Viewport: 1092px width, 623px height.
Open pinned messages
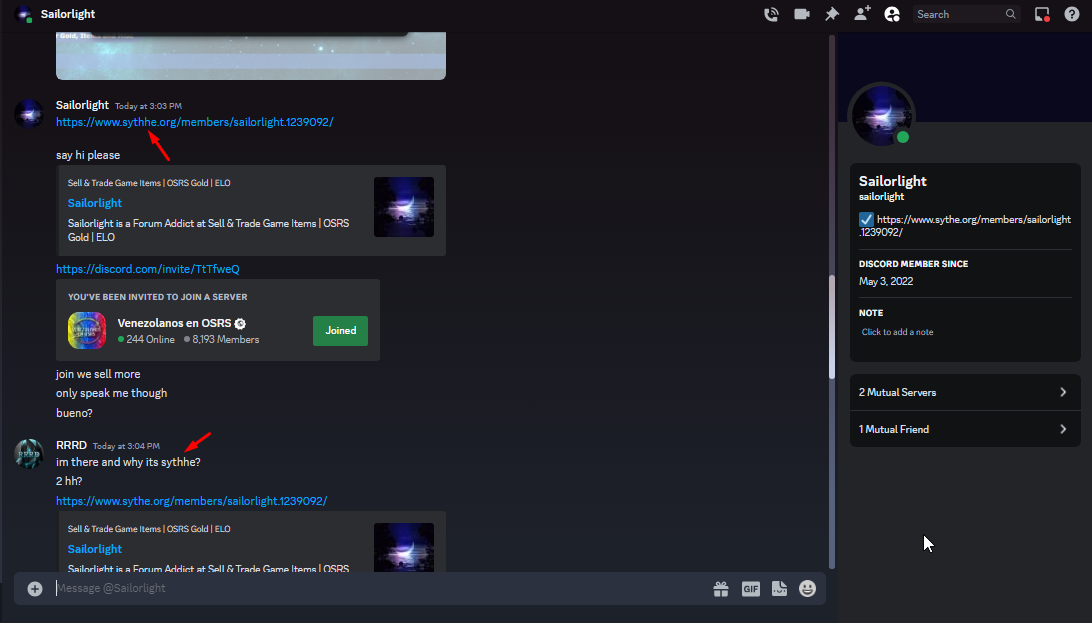click(x=832, y=14)
